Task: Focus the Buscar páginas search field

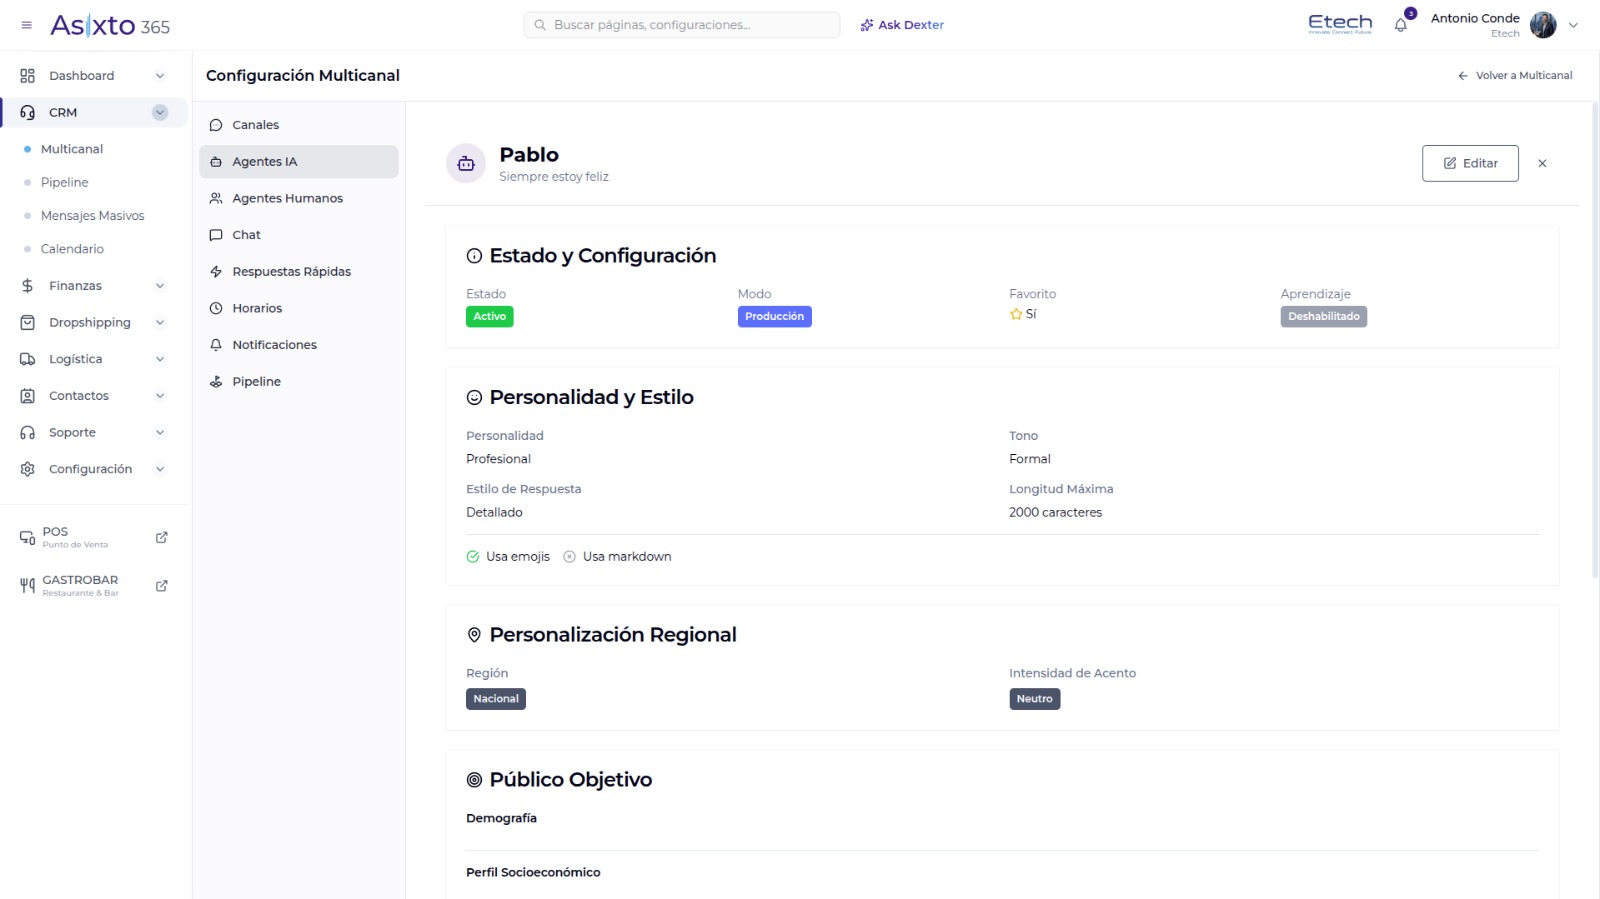Action: pyautogui.click(x=682, y=25)
